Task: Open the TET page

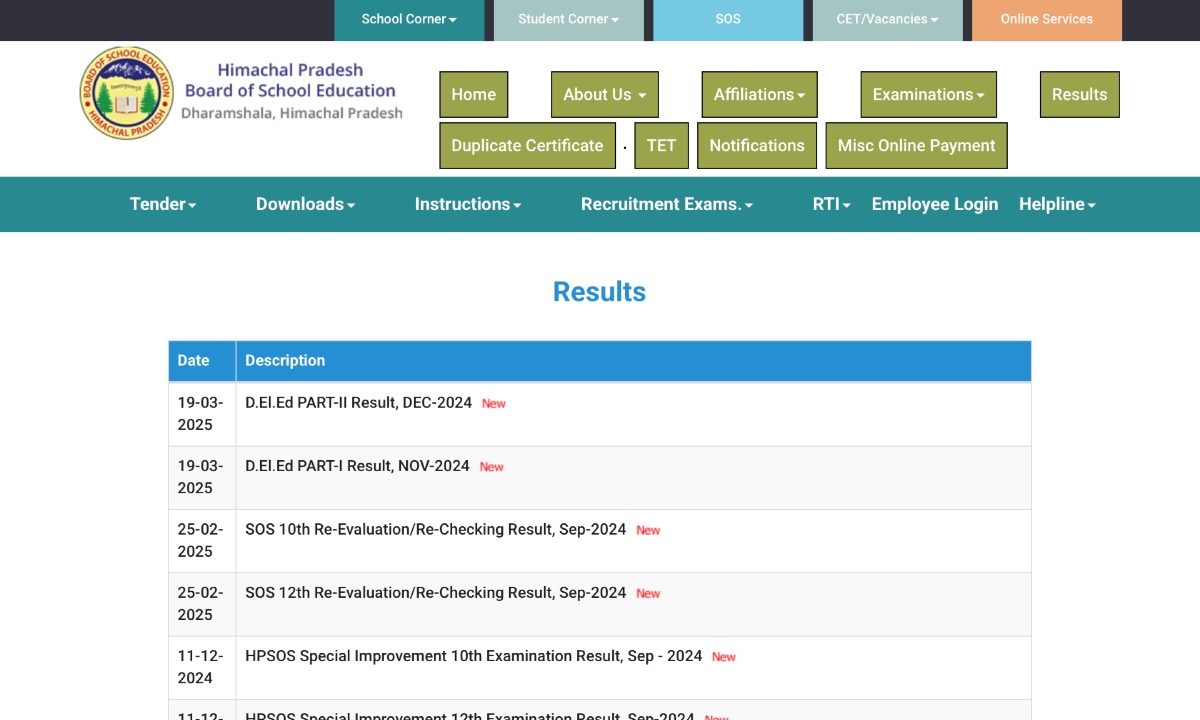Action: tap(662, 146)
